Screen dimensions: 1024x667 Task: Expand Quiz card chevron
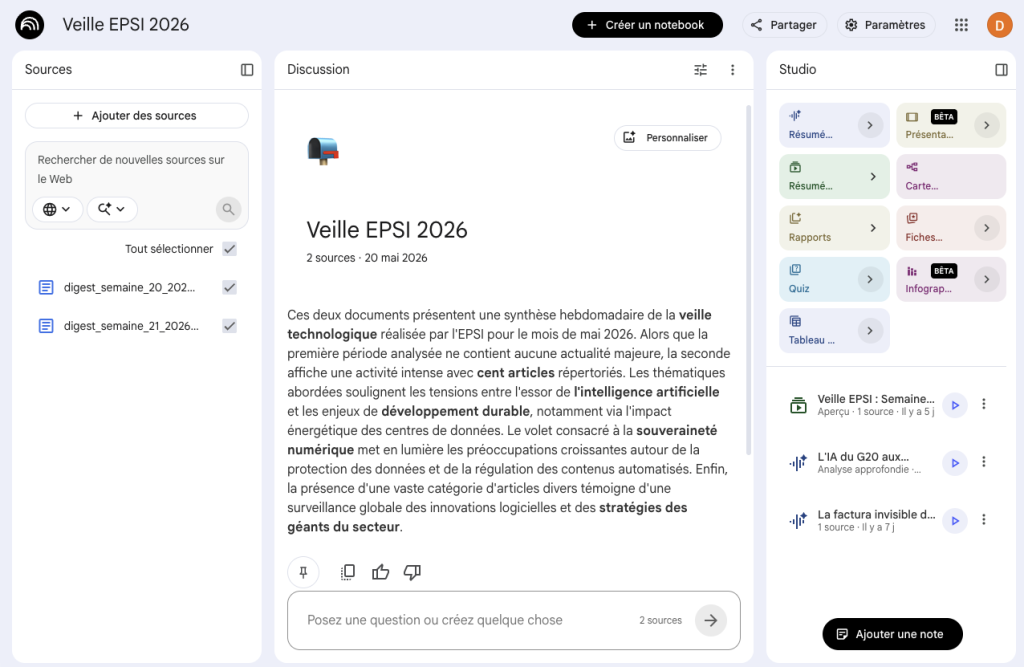pos(870,279)
